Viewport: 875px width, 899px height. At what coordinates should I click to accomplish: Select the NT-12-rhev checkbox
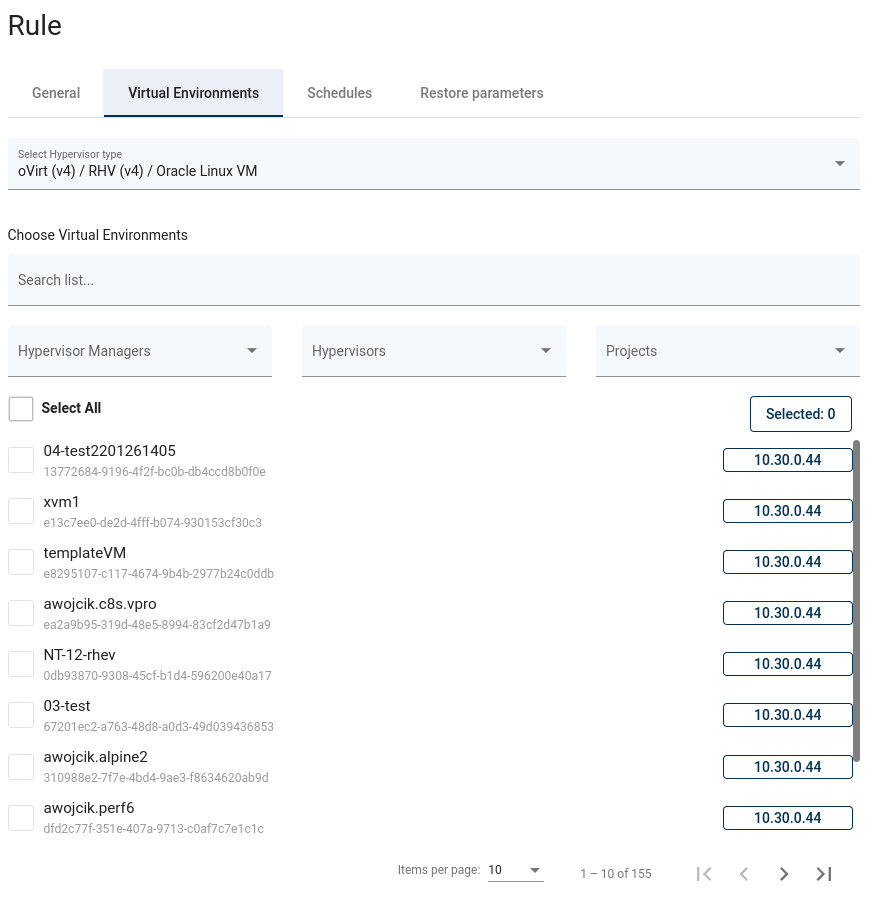pos(21,664)
